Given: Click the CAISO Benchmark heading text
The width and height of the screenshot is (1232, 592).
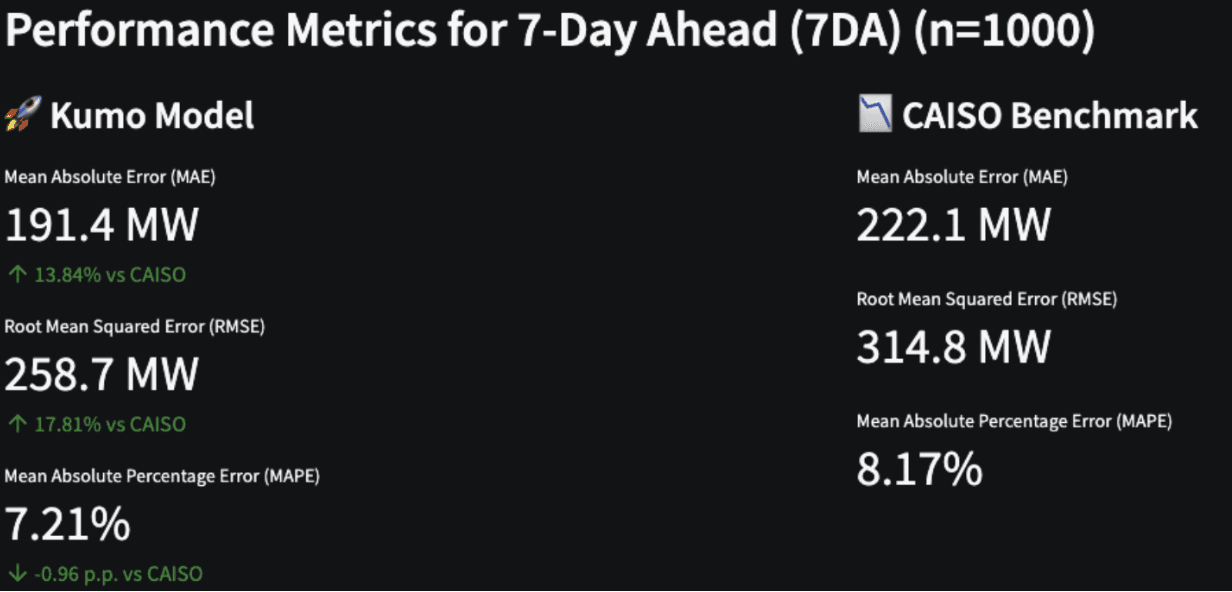Looking at the screenshot, I should pos(1050,115).
